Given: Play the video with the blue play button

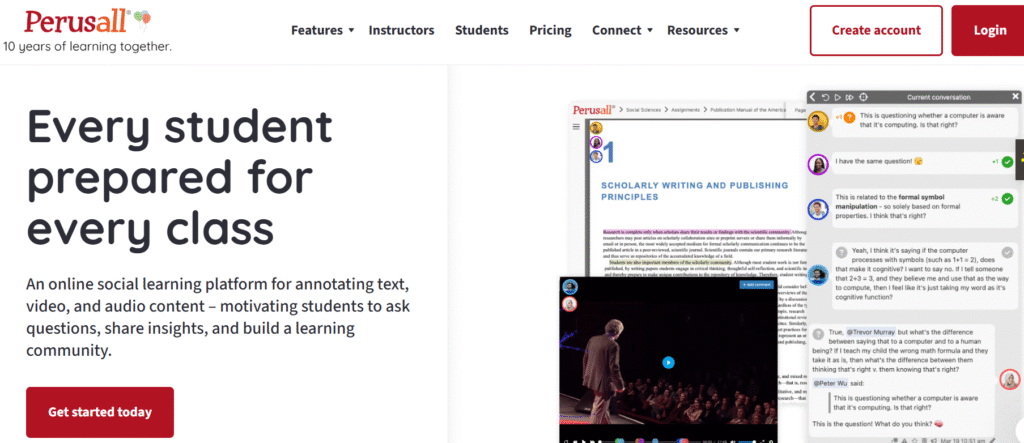Looking at the screenshot, I should pos(669,363).
